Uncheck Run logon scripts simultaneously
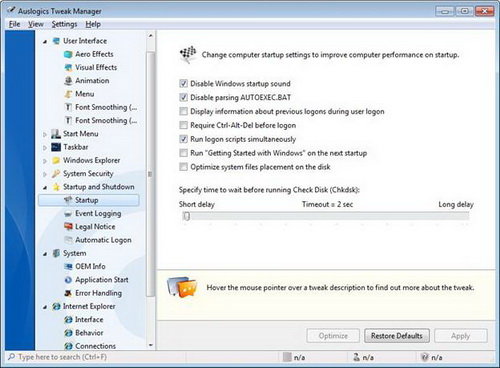The image size is (500, 368). click(x=183, y=139)
